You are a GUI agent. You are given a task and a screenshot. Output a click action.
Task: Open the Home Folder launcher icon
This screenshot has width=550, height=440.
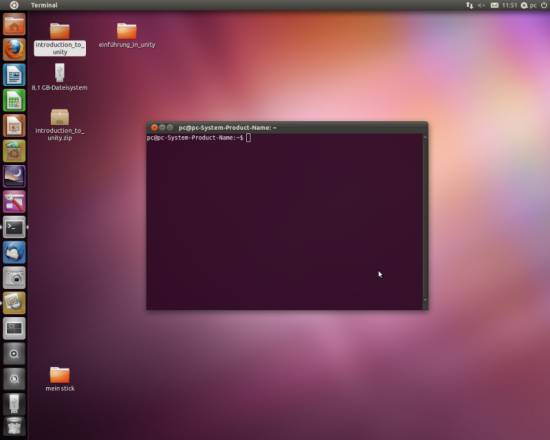pos(14,24)
